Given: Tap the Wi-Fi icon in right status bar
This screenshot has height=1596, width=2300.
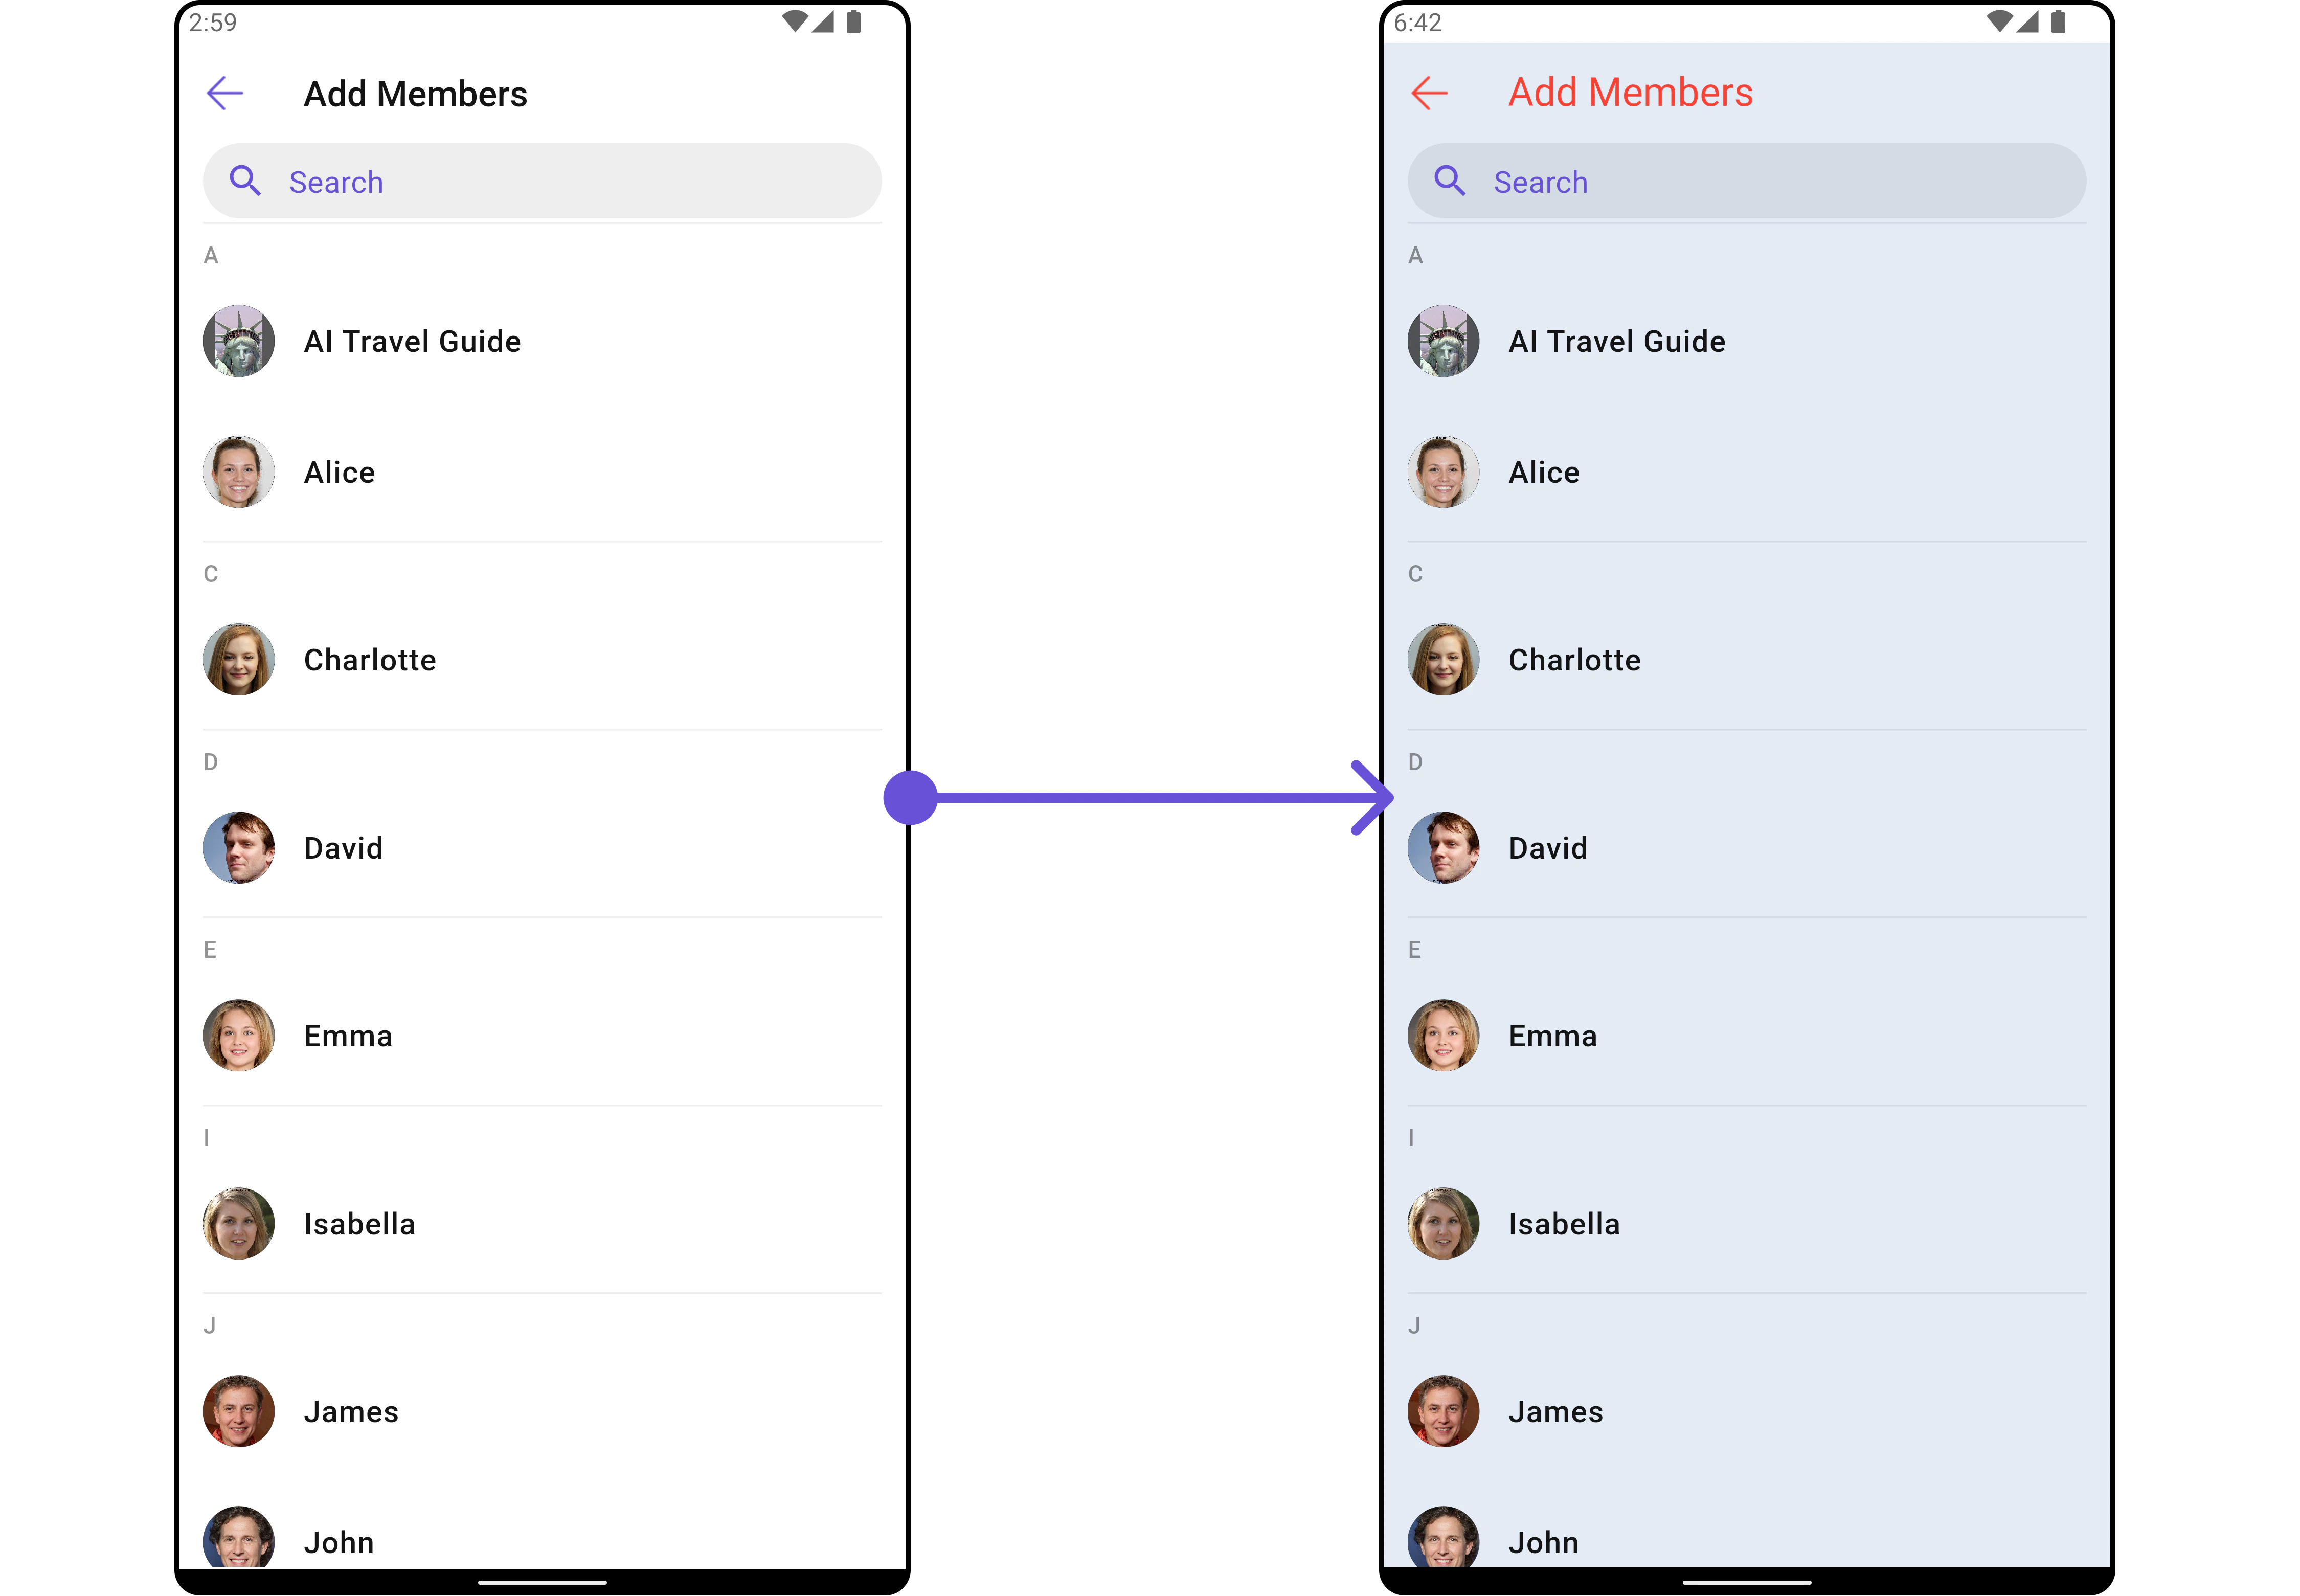Looking at the screenshot, I should click(x=1998, y=22).
